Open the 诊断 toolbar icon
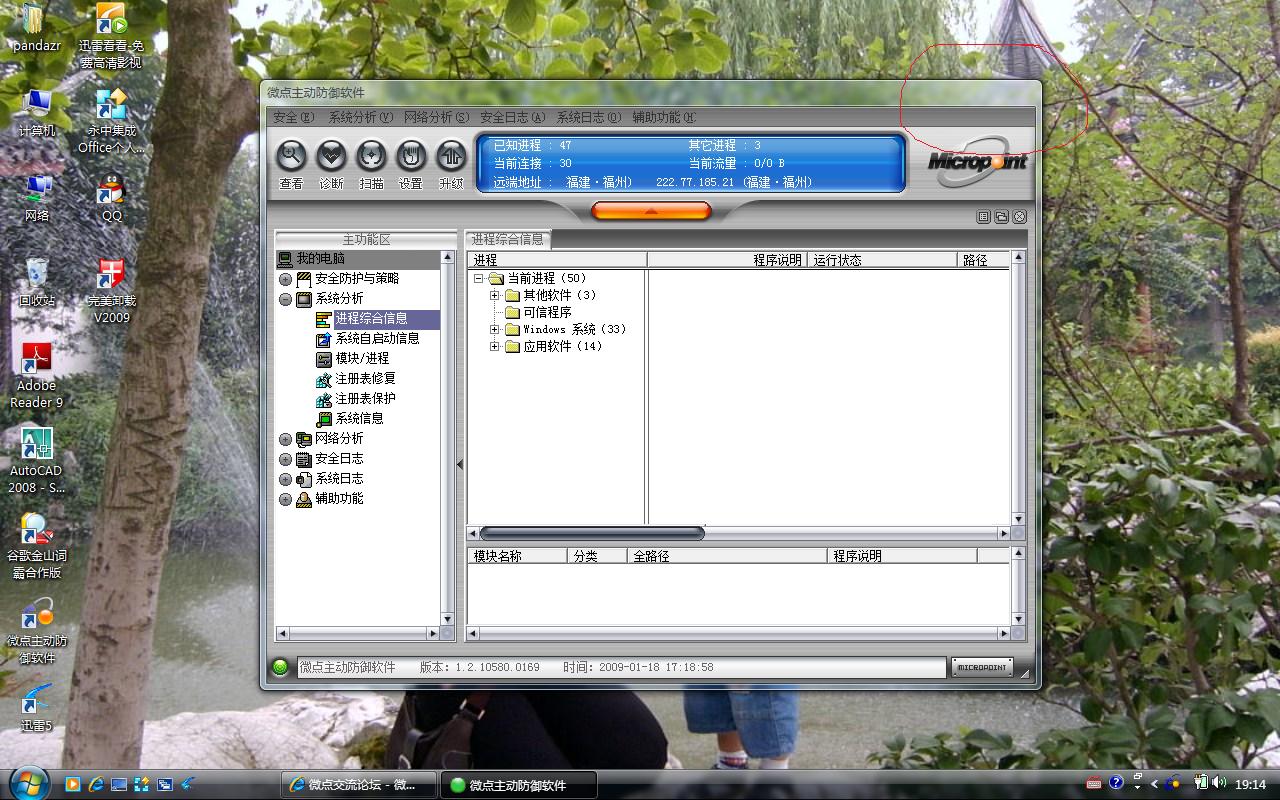 [331, 156]
